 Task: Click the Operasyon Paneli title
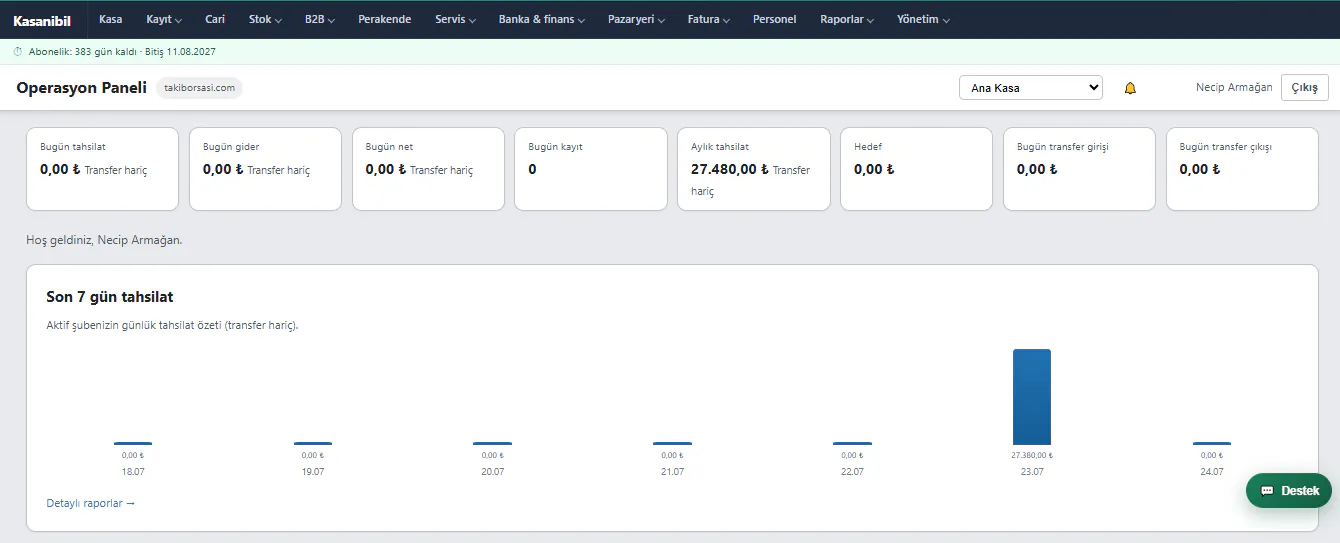(81, 88)
